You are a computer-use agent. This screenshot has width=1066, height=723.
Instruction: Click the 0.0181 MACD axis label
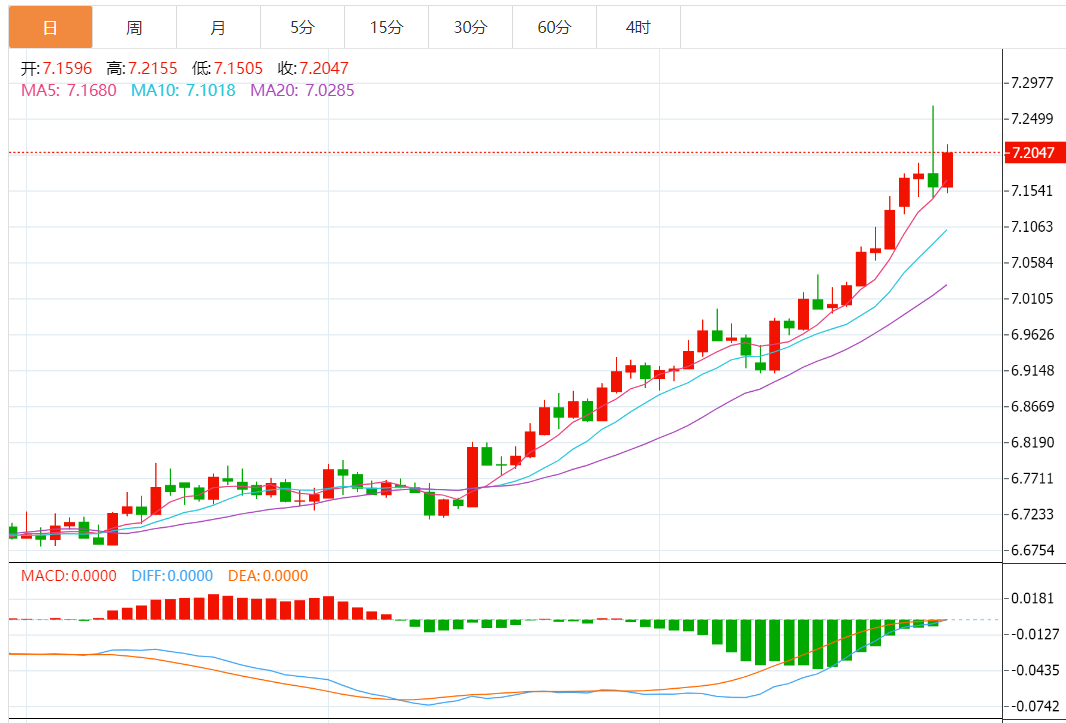click(x=1034, y=599)
